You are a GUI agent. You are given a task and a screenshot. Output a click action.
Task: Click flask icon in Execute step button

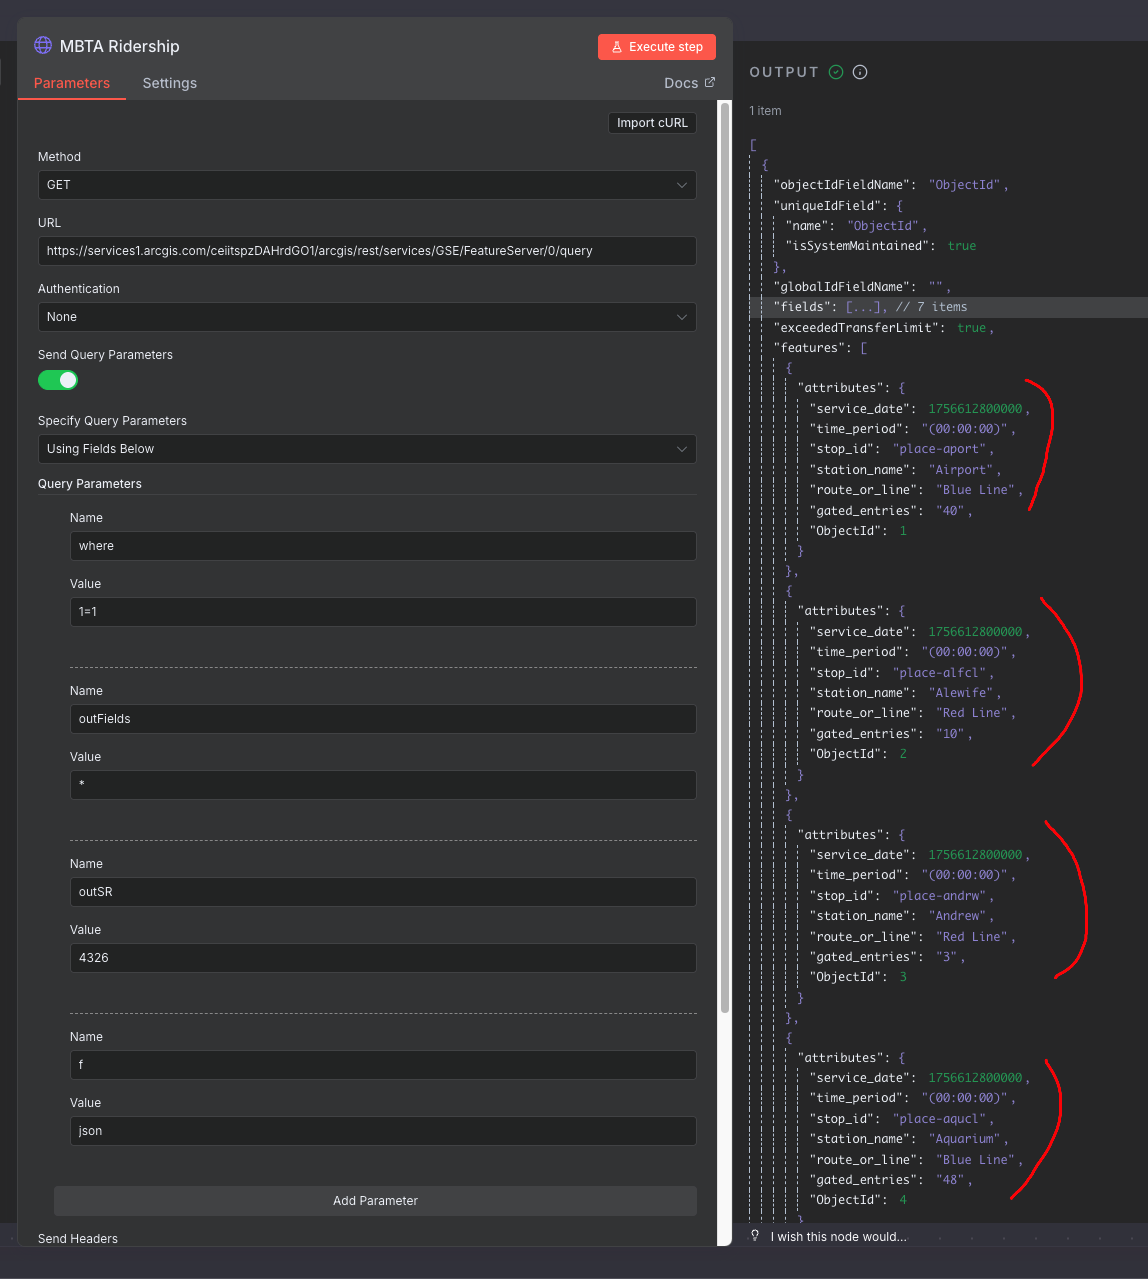617,47
